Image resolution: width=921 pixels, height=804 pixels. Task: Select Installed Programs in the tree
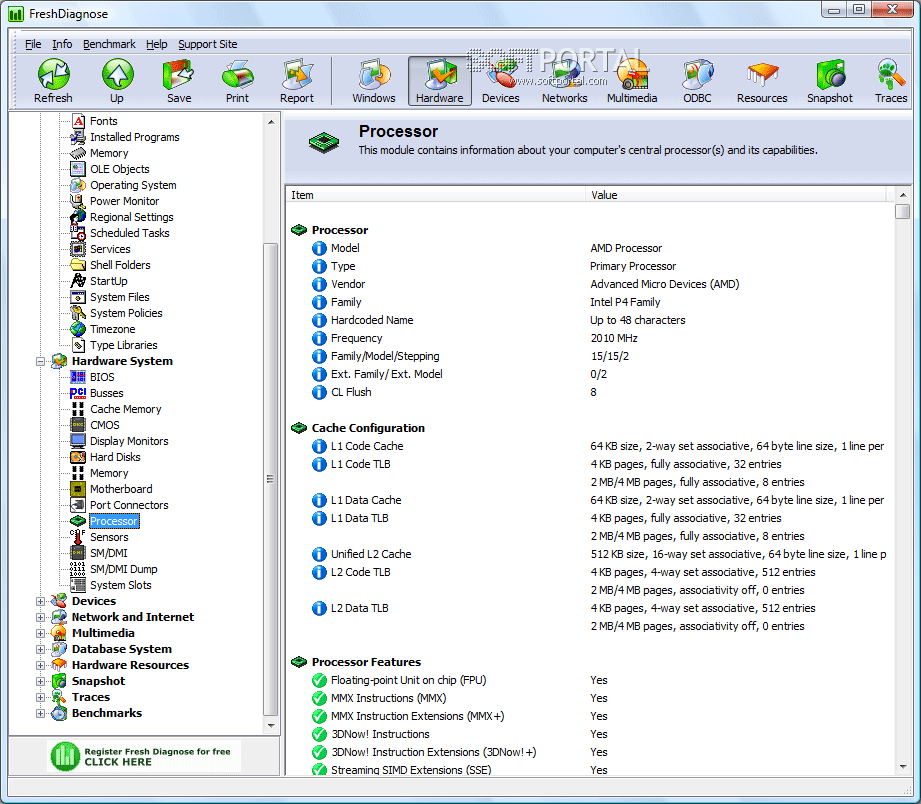coord(135,137)
